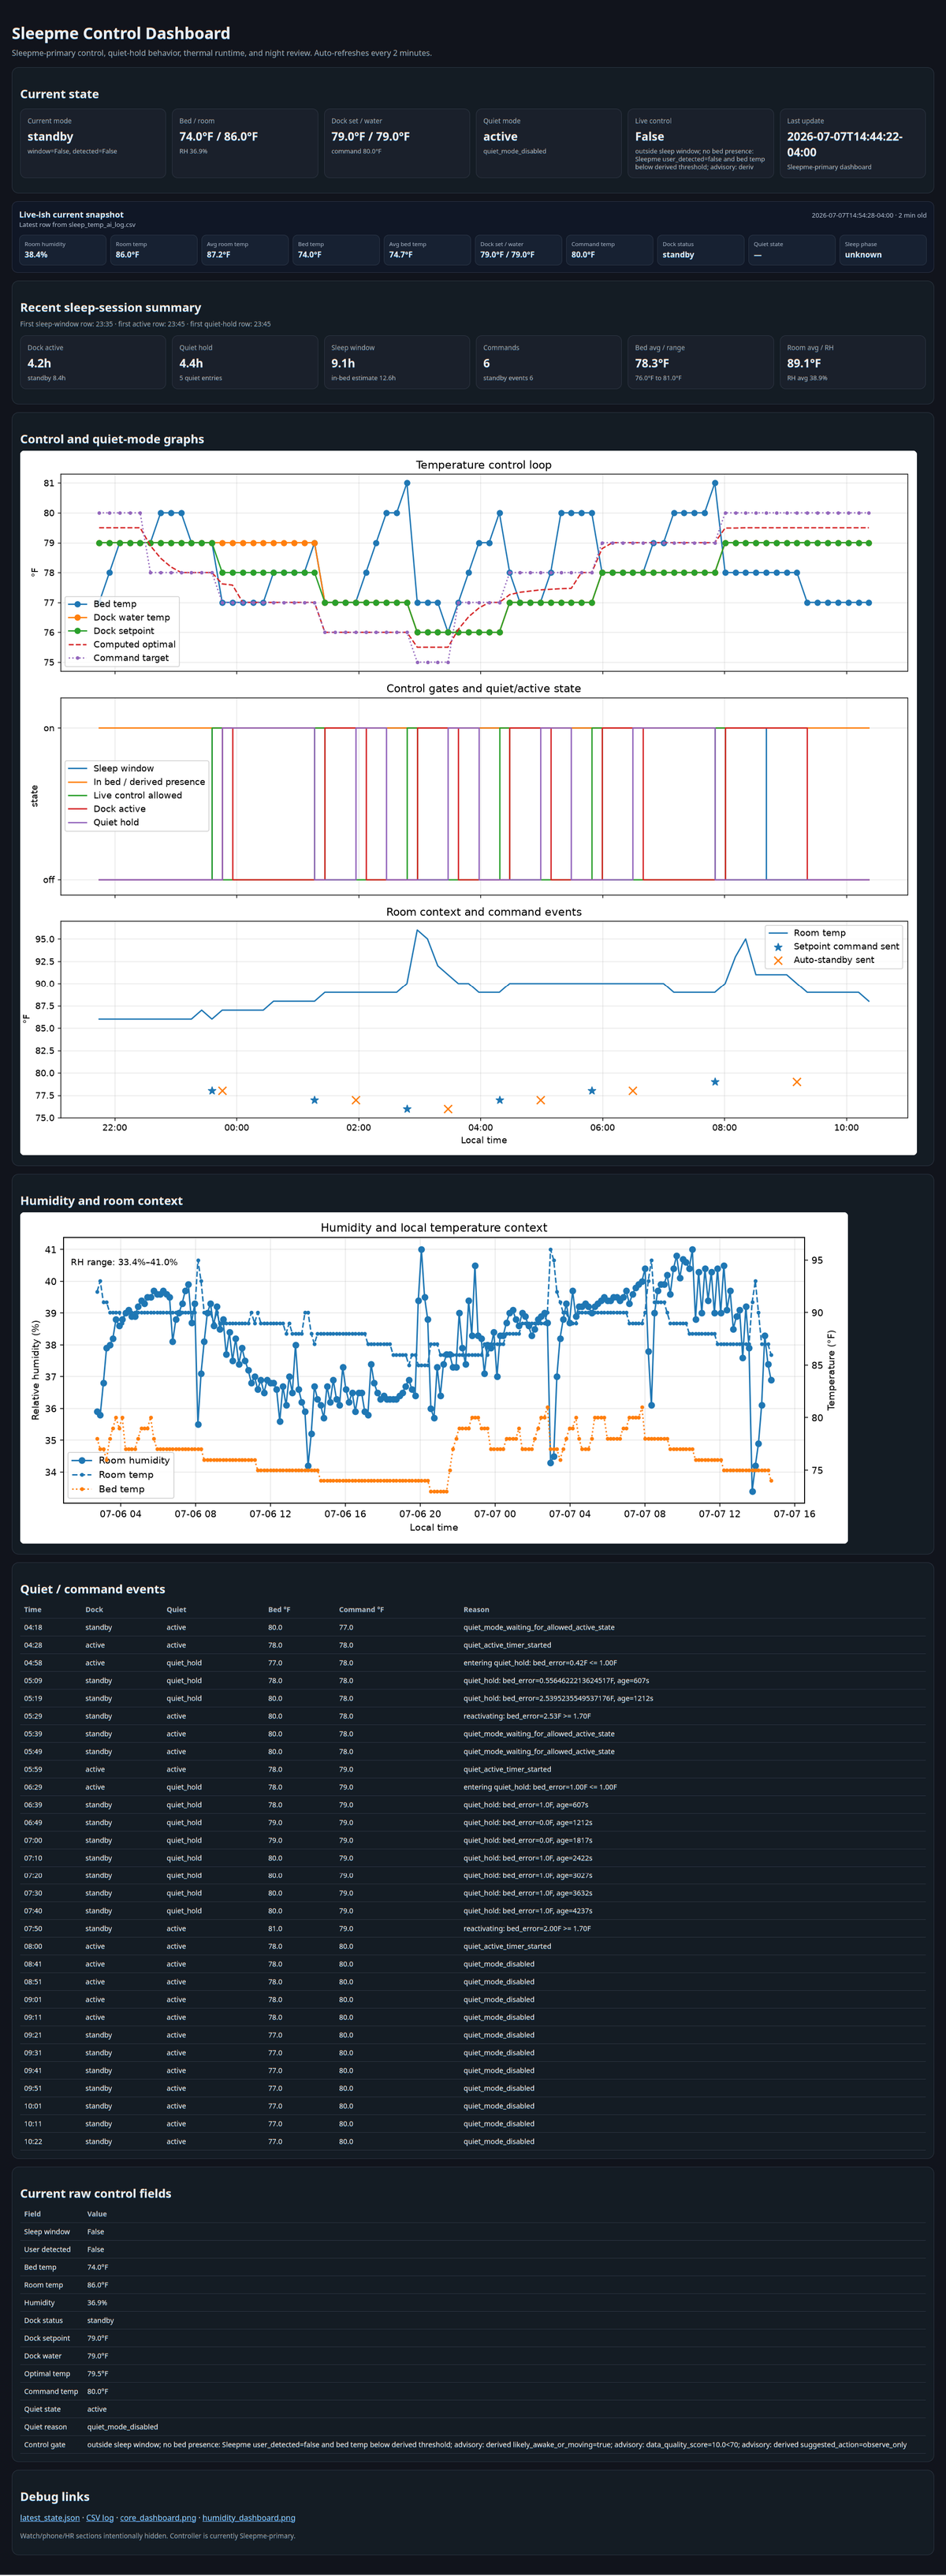Click the Humidity and local temperature context chart

(434, 1370)
